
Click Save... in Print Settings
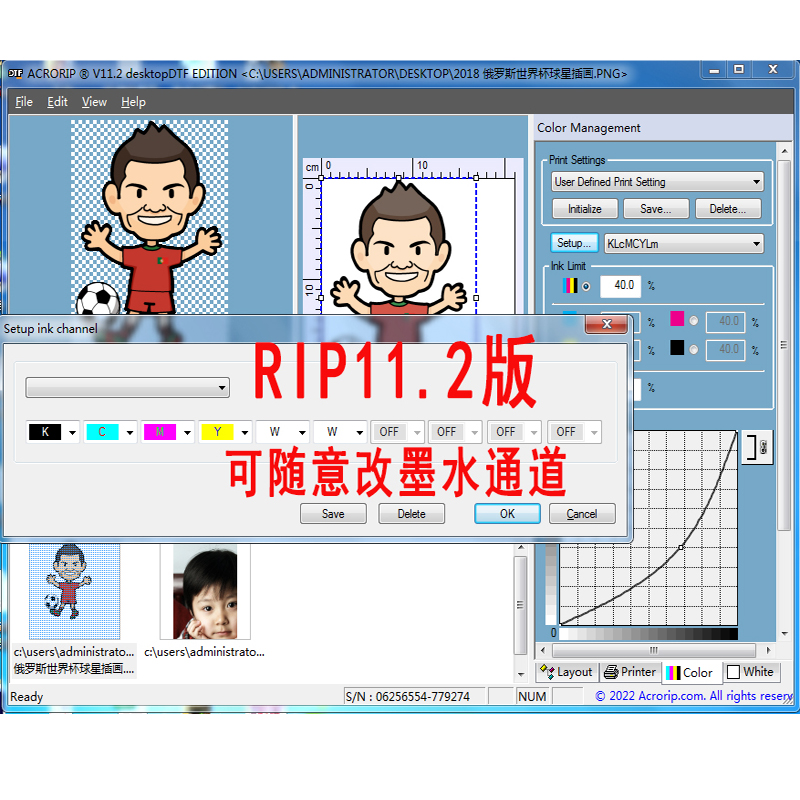[656, 209]
